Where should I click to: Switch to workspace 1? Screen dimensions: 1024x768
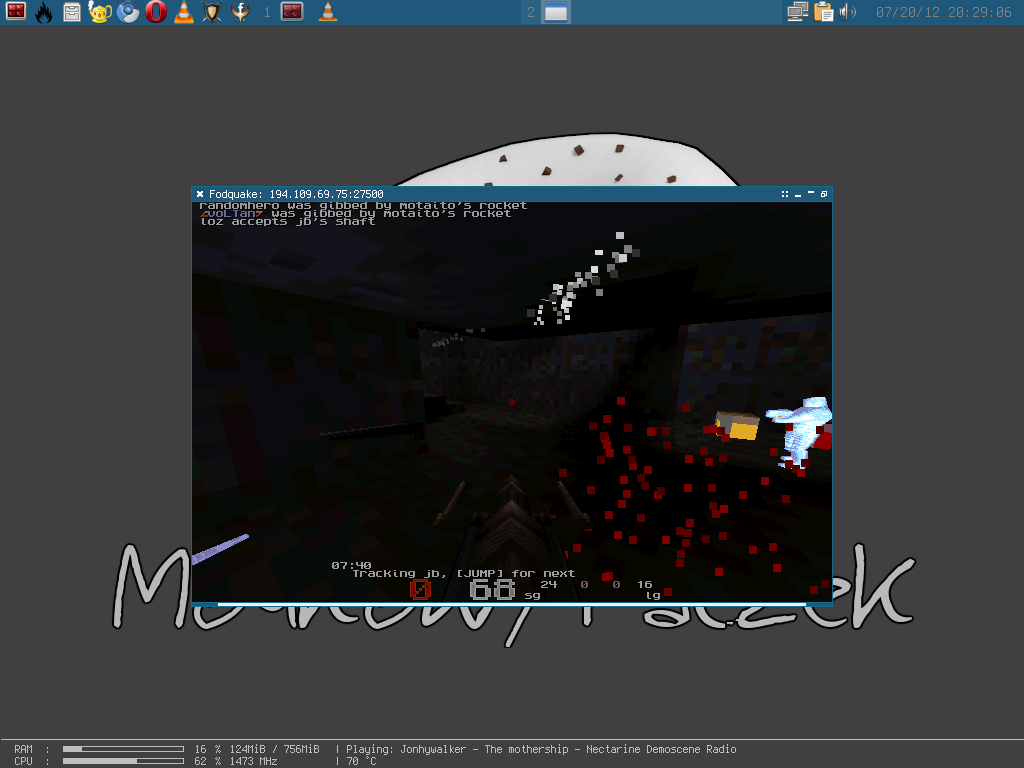point(266,12)
